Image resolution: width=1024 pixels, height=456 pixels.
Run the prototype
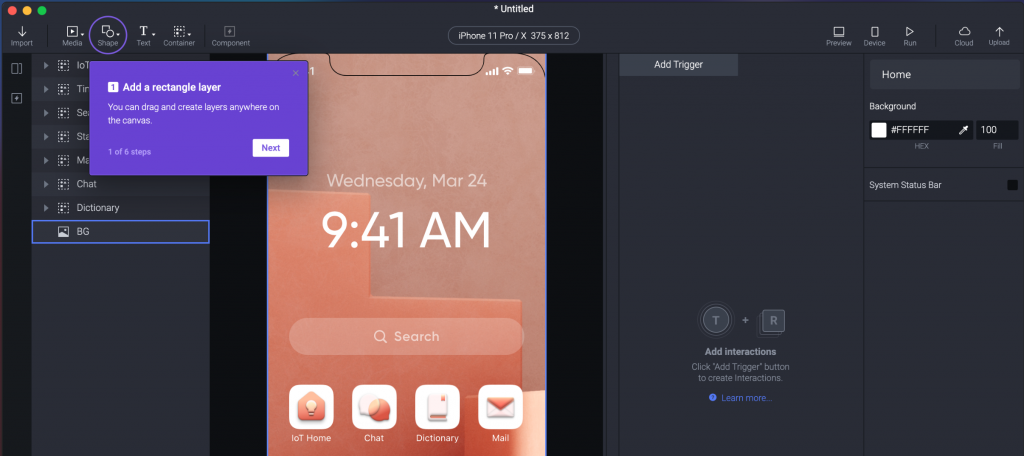tap(910, 36)
